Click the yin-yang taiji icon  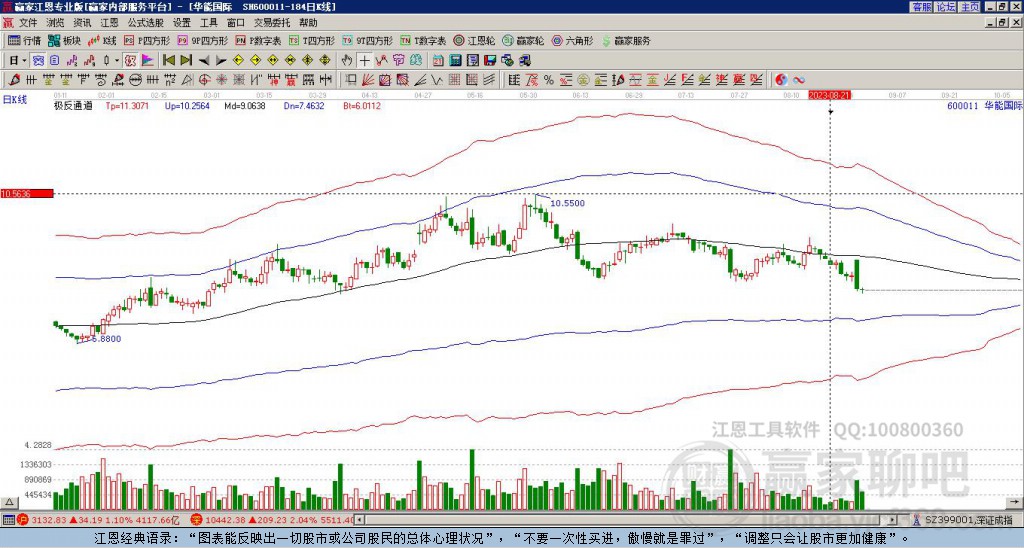[x=781, y=79]
